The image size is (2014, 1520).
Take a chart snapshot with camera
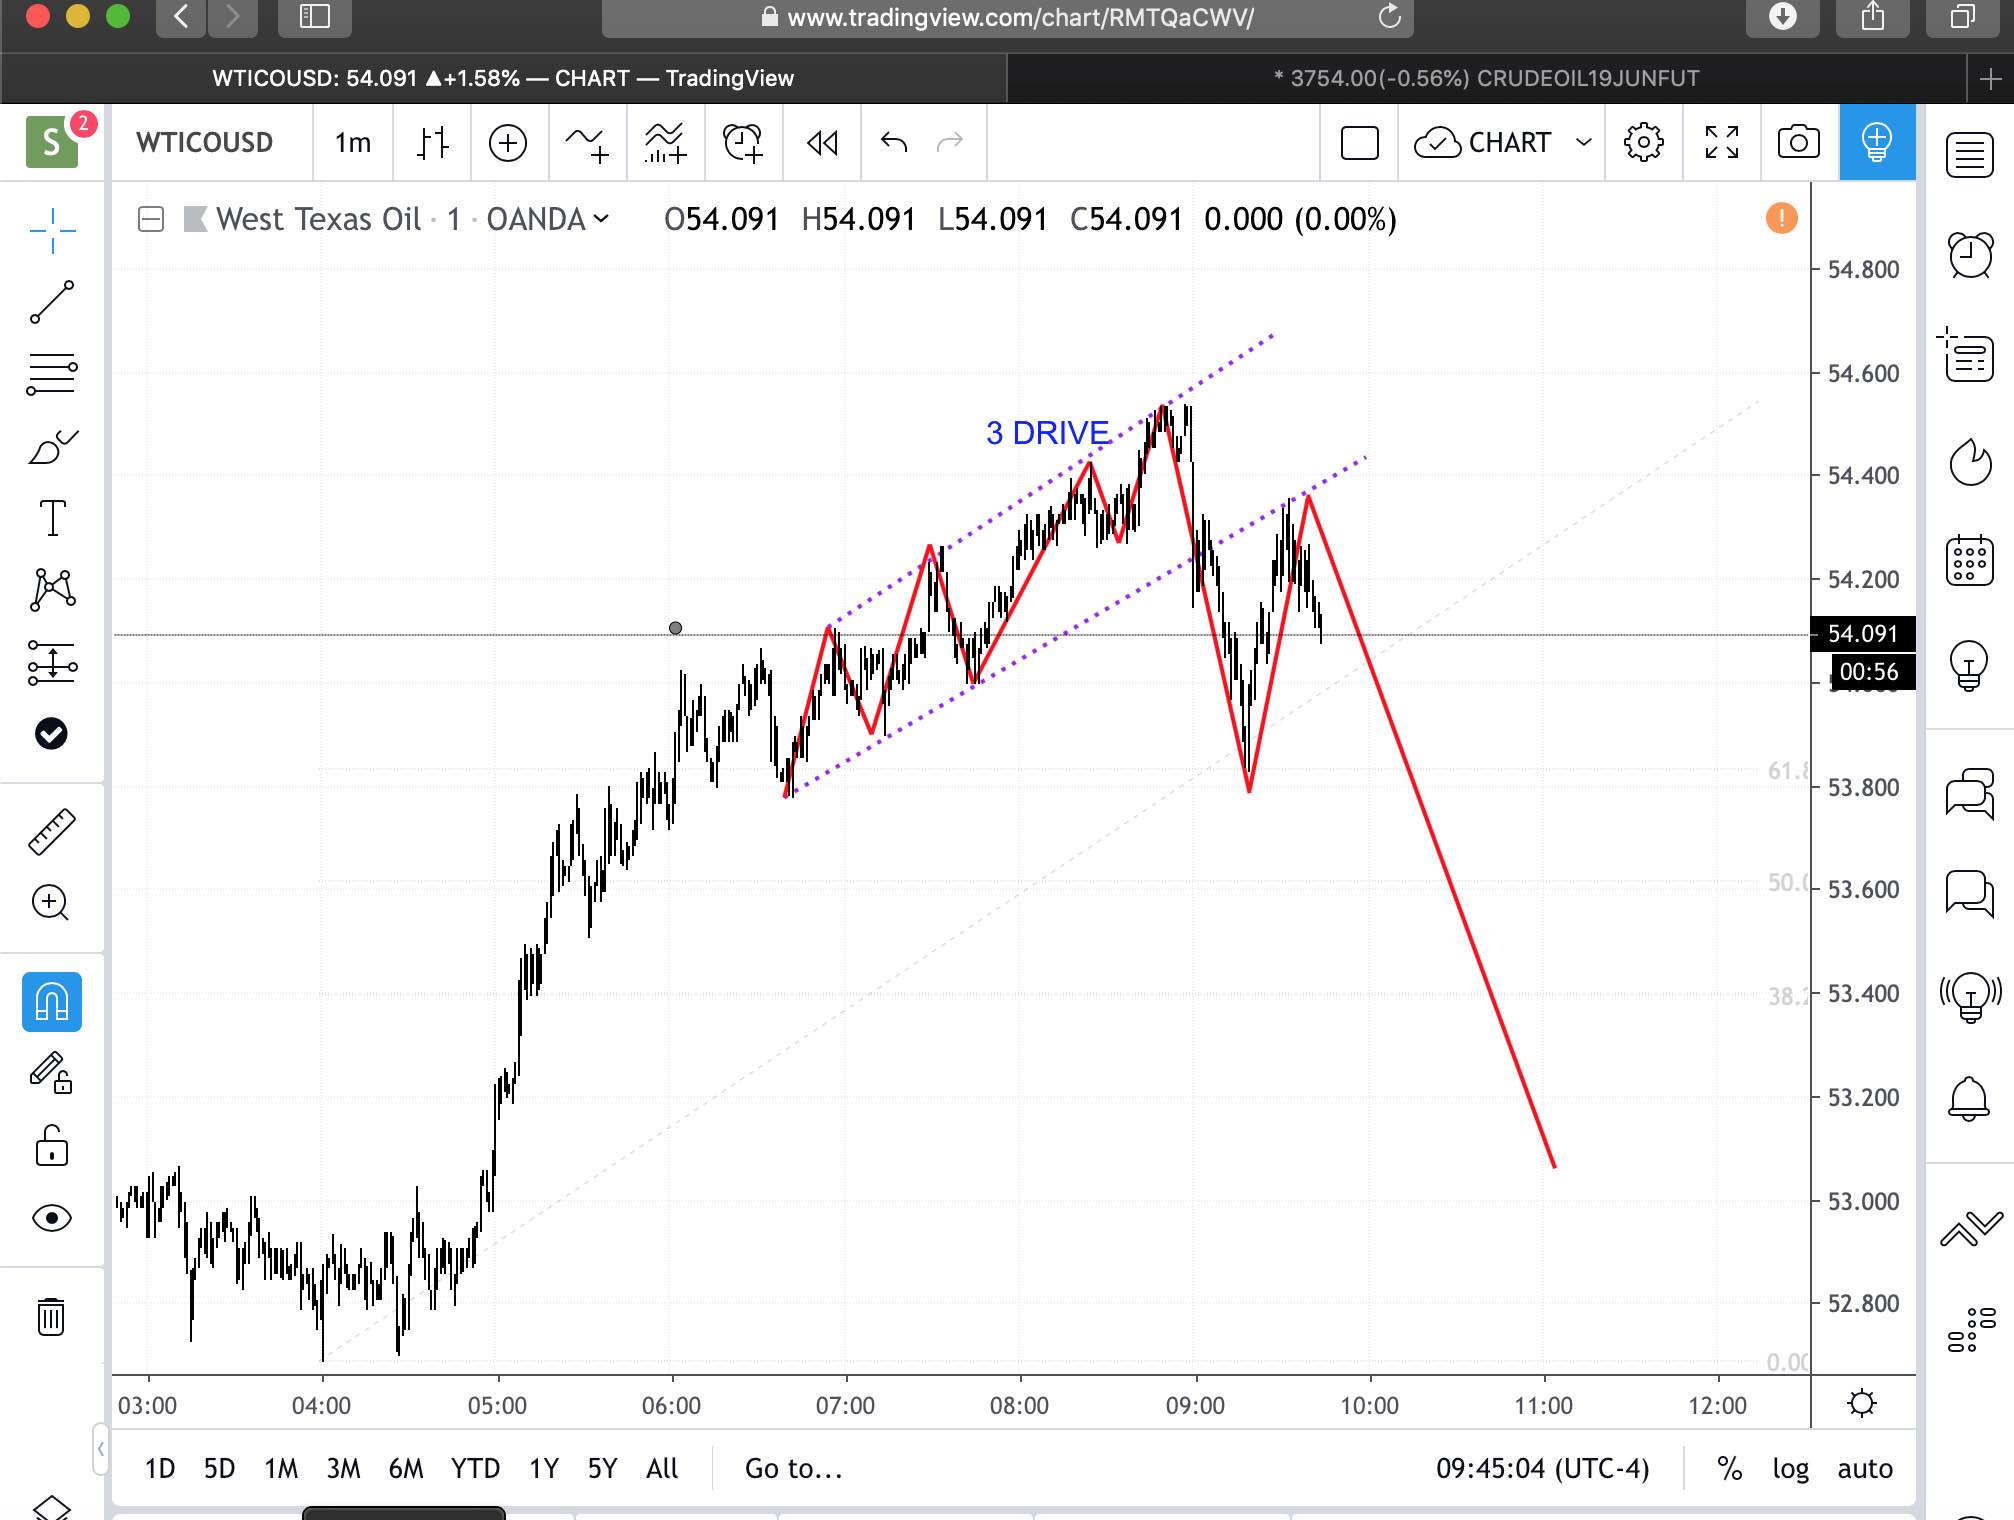click(1799, 143)
